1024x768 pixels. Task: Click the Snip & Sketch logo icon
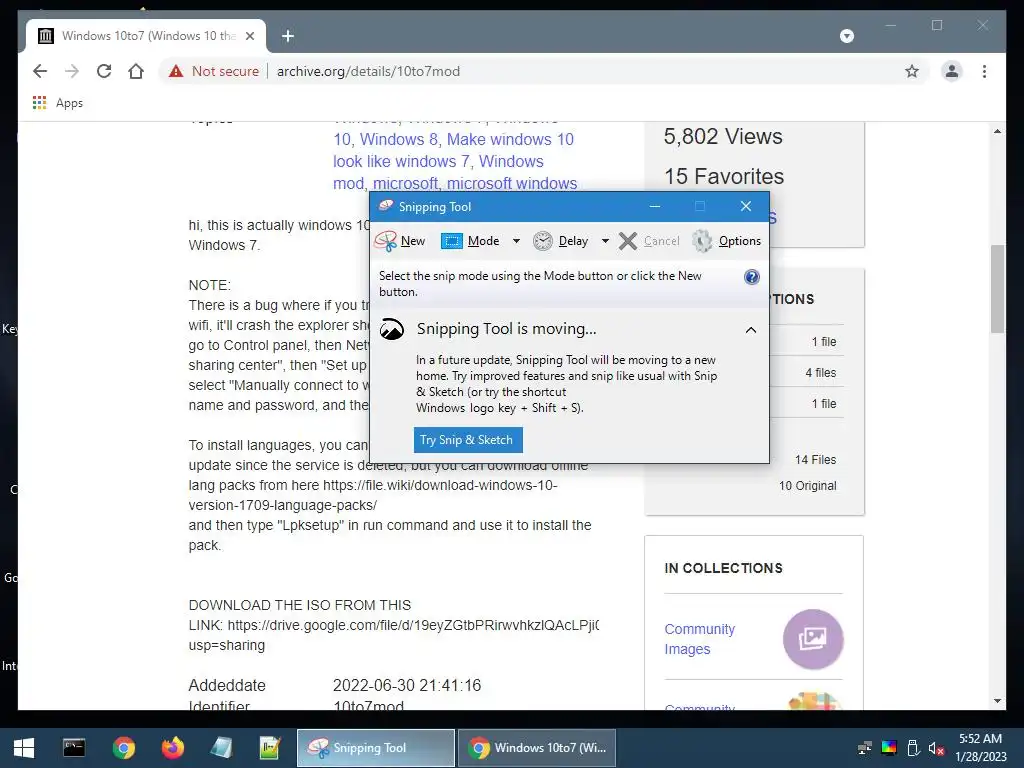392,329
